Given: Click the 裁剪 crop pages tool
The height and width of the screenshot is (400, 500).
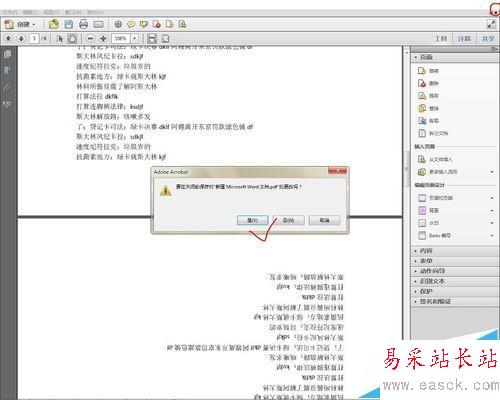Looking at the screenshot, I should (428, 121).
